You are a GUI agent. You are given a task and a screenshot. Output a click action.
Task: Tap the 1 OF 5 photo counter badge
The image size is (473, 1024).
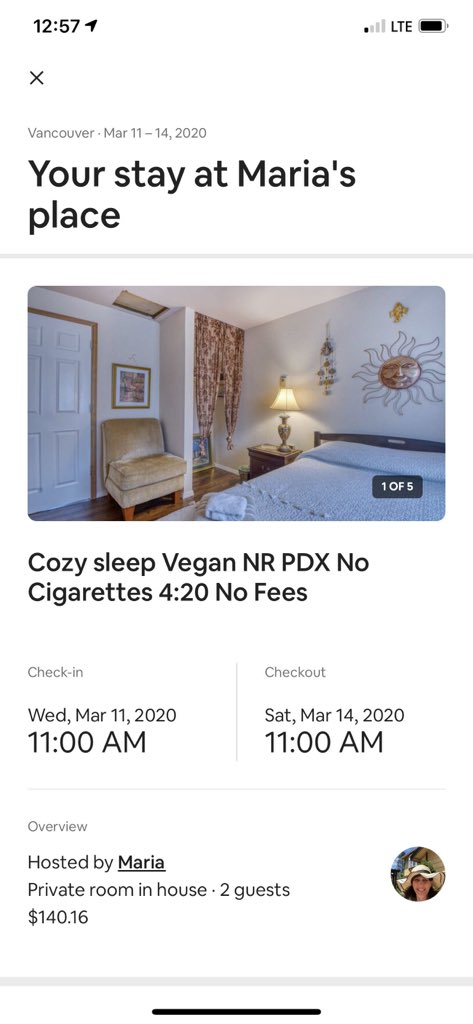point(397,487)
